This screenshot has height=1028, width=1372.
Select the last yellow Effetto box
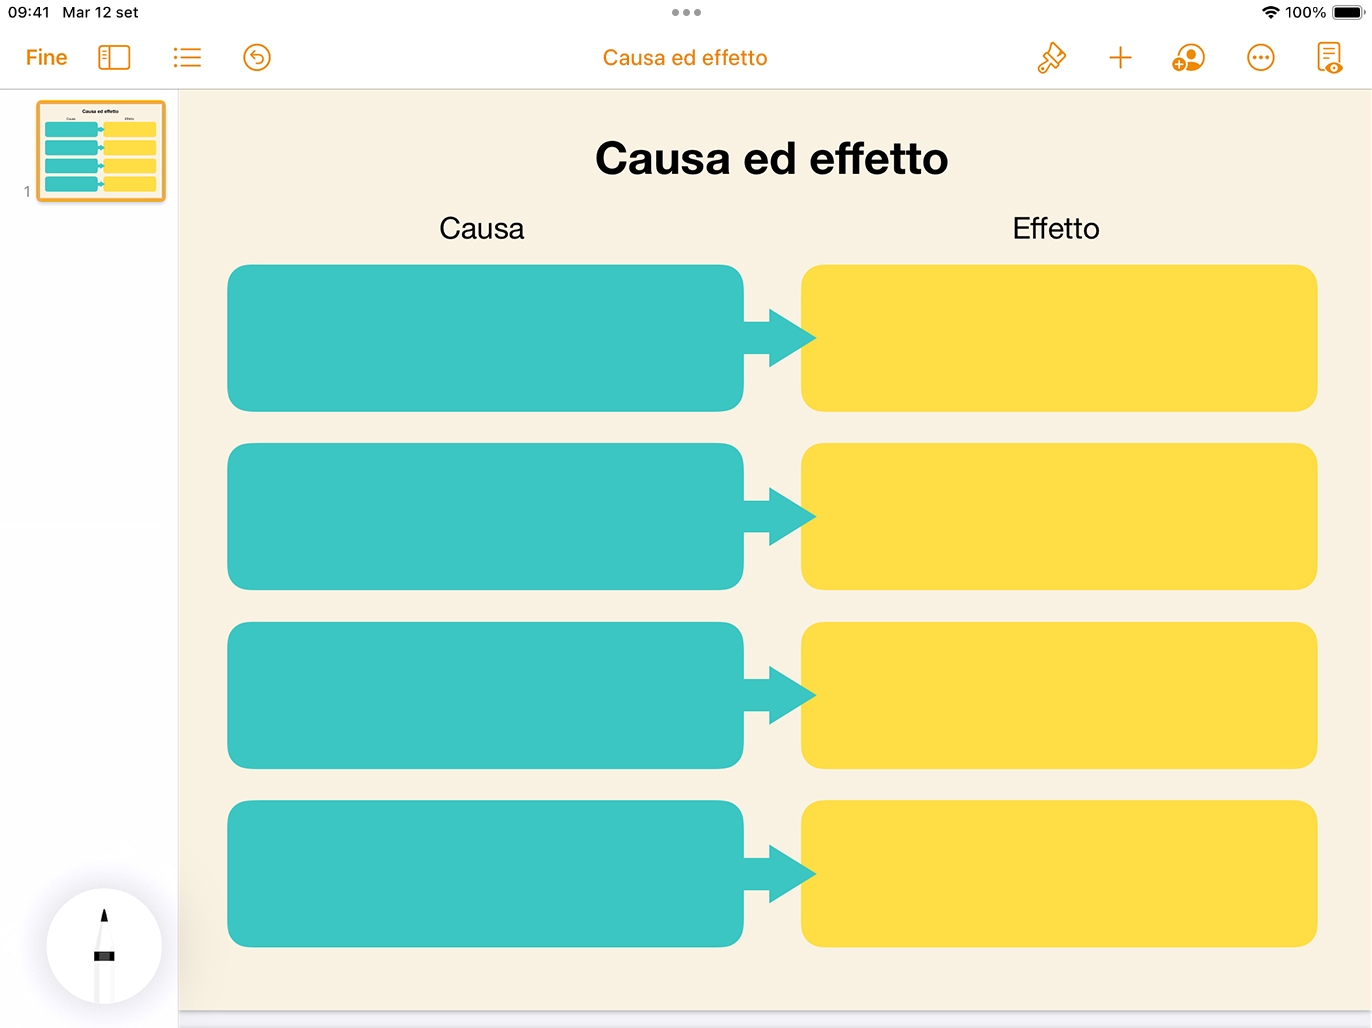(x=1059, y=874)
